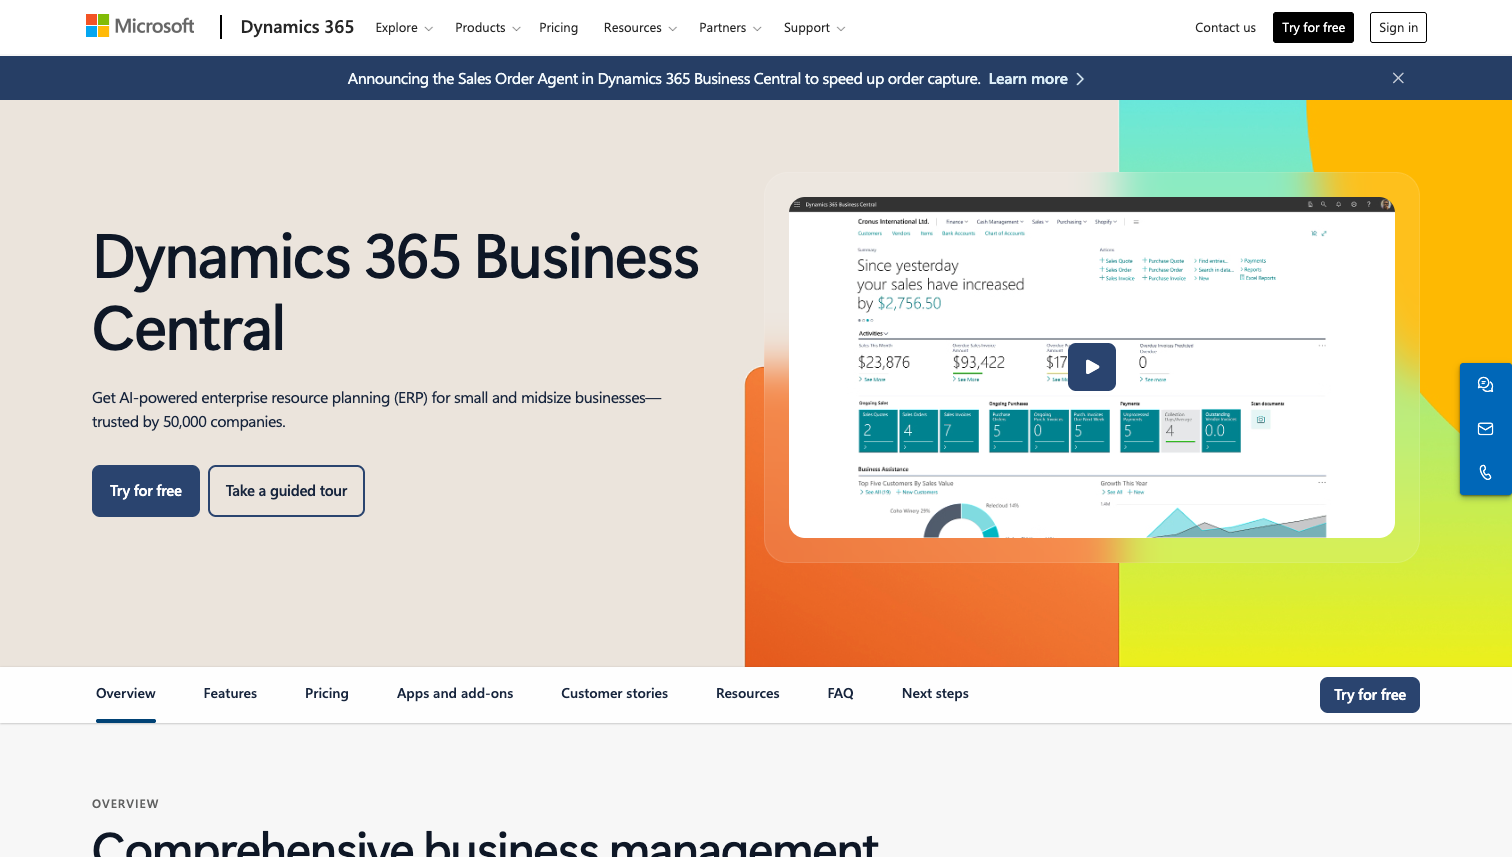The height and width of the screenshot is (857, 1512).
Task: Click the search magnifier in Business Central
Action: 1323,204
